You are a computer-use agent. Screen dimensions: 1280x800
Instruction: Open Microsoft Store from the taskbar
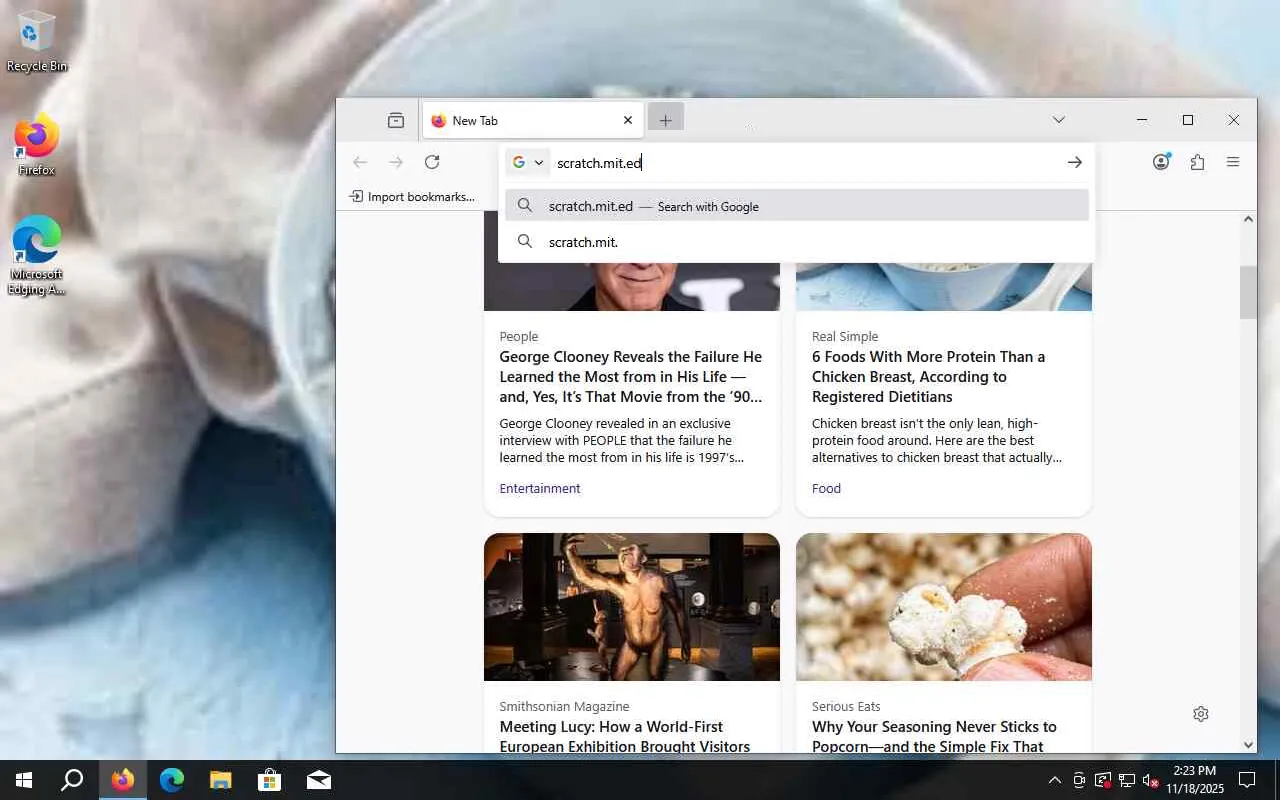click(x=270, y=780)
